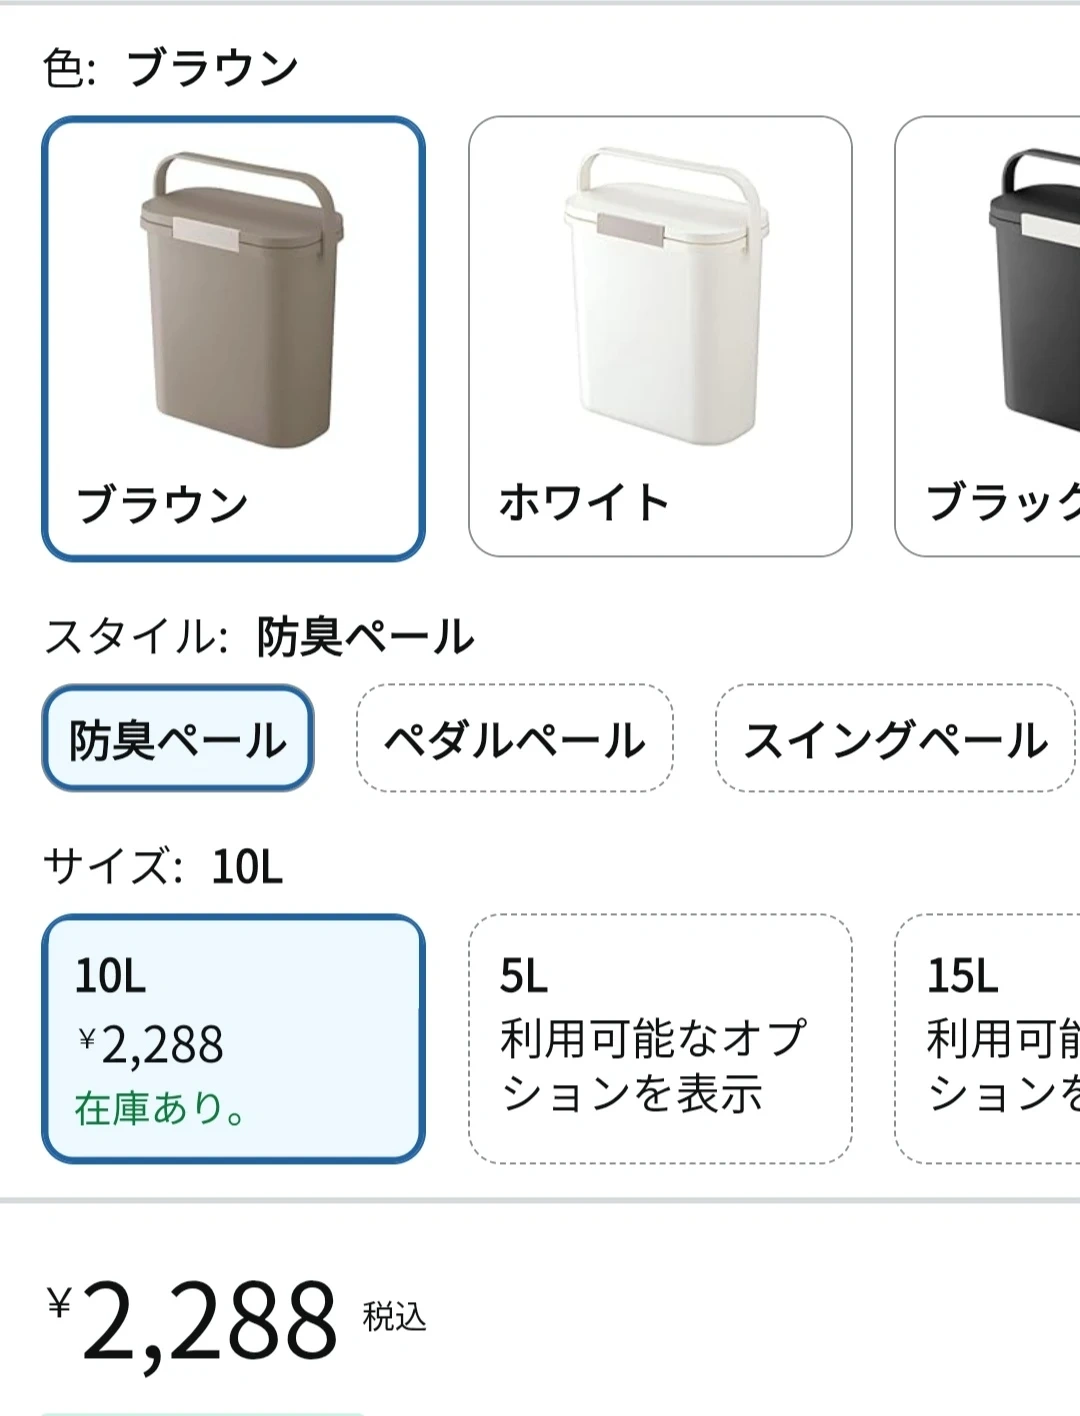Select the 5L size heading

point(524,975)
